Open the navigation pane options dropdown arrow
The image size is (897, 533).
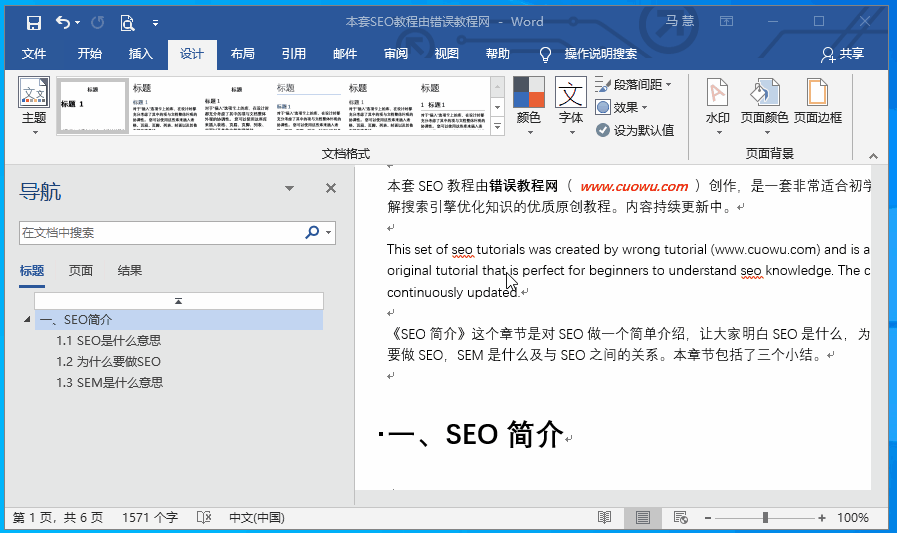click(289, 188)
